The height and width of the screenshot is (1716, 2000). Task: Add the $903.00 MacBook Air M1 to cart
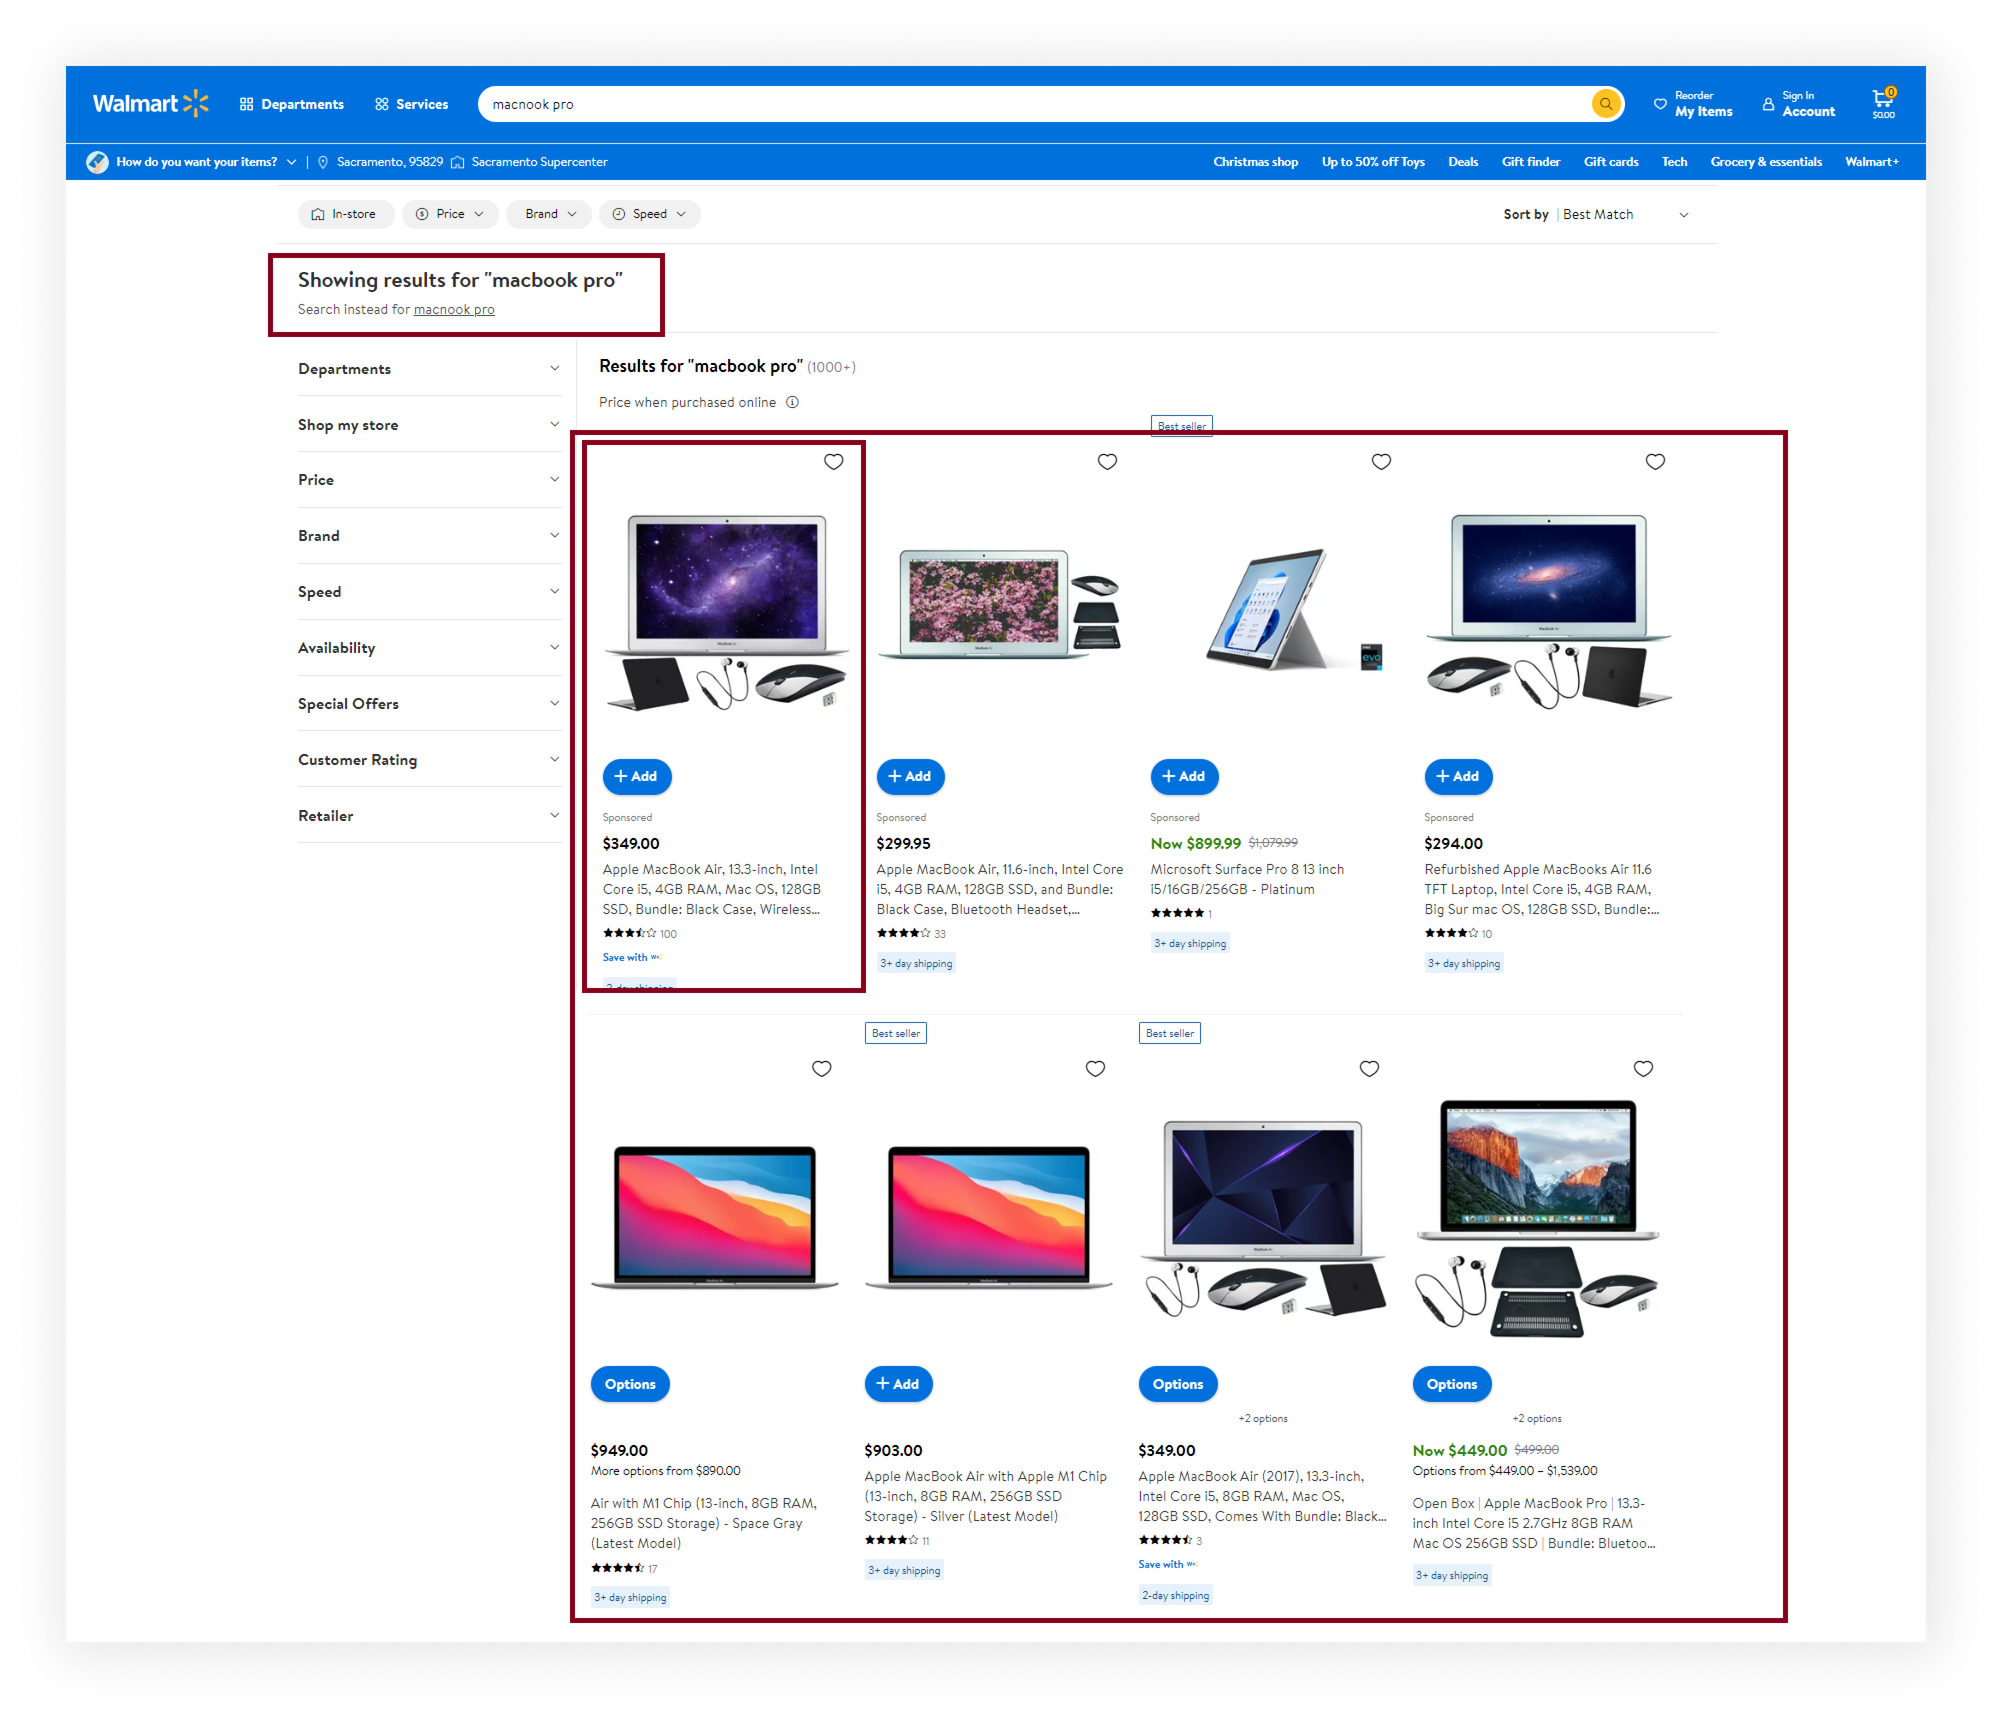click(x=897, y=1384)
